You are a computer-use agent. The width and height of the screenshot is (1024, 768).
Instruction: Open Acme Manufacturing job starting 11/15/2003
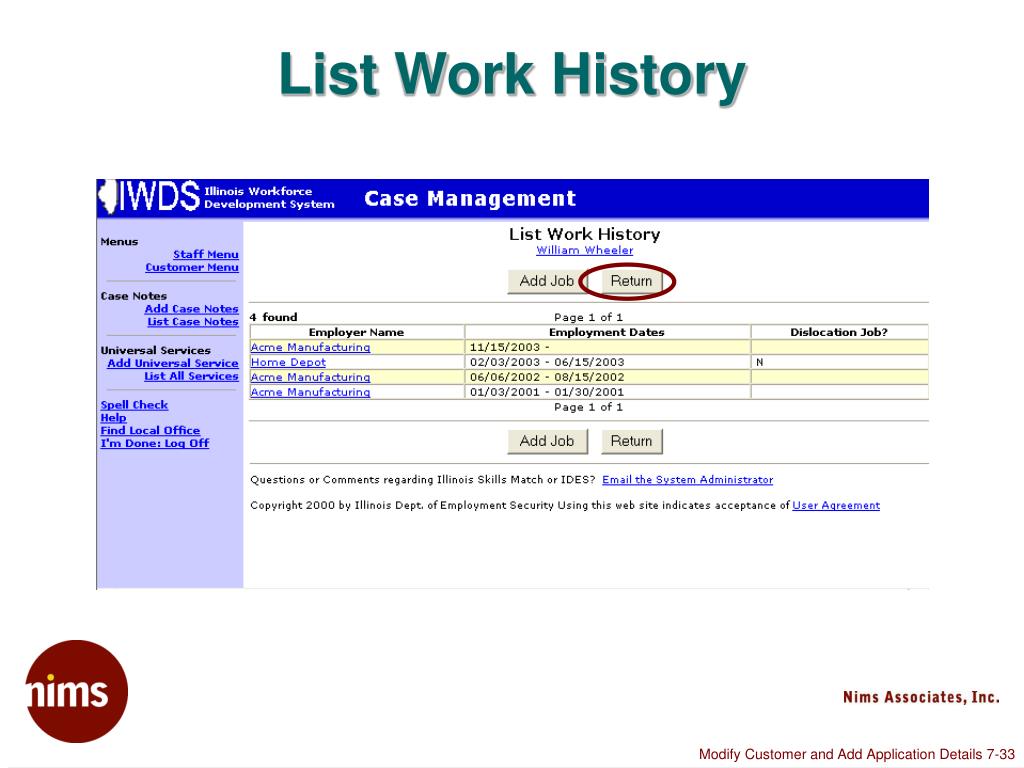coord(310,347)
